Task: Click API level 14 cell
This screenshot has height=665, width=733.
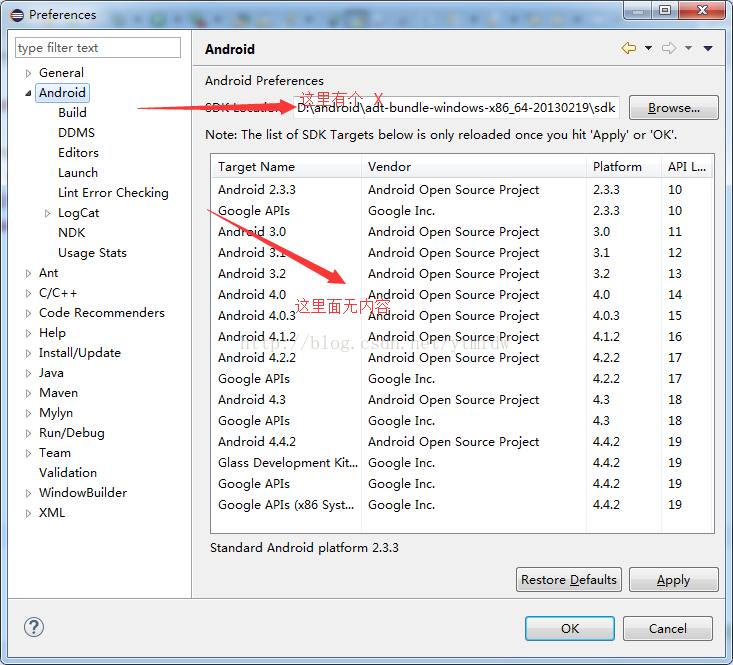Action: coord(675,295)
